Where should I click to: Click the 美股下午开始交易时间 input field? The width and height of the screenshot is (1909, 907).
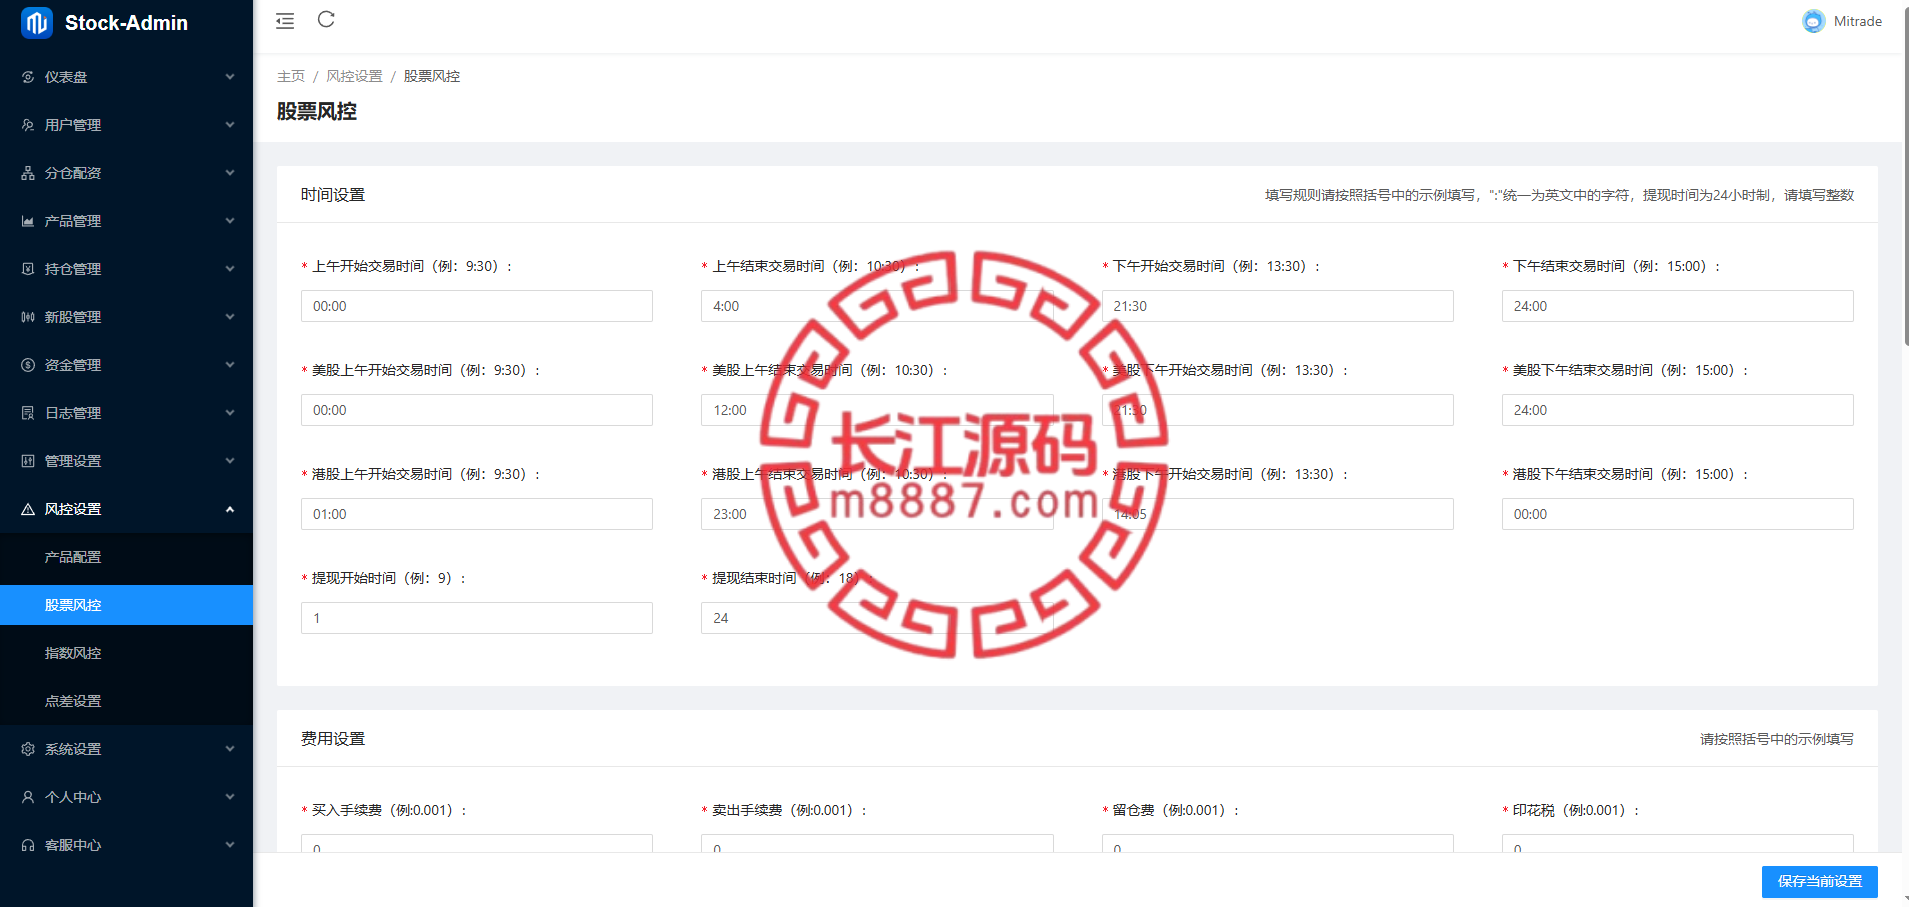coord(1277,410)
